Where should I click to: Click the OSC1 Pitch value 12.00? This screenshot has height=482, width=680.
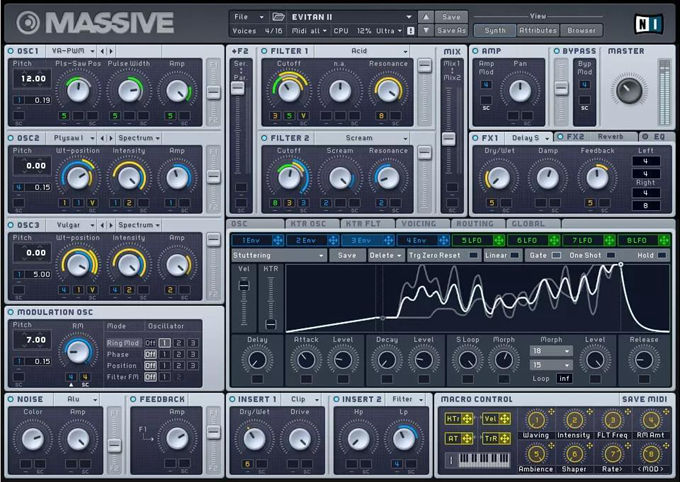tap(33, 79)
